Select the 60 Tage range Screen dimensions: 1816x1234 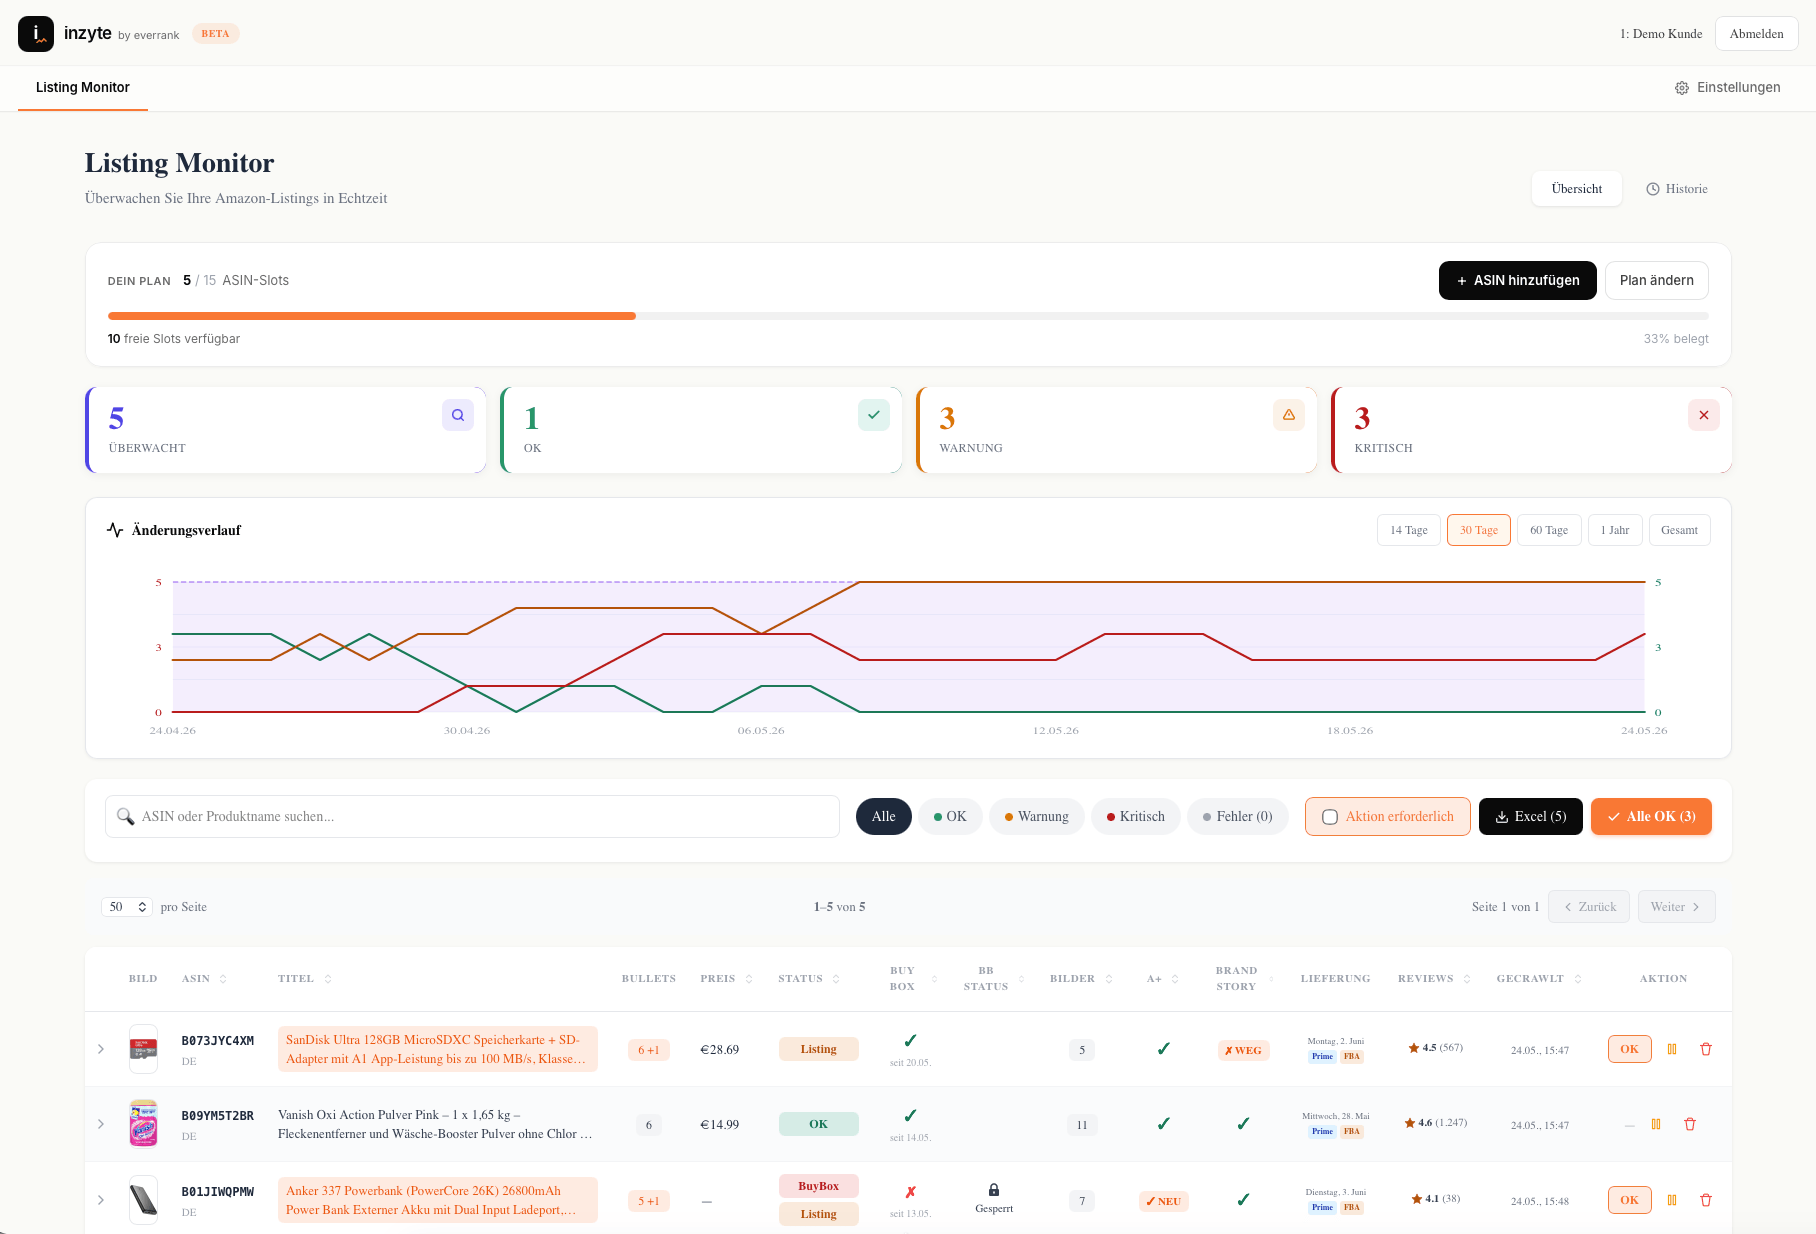pyautogui.click(x=1548, y=530)
